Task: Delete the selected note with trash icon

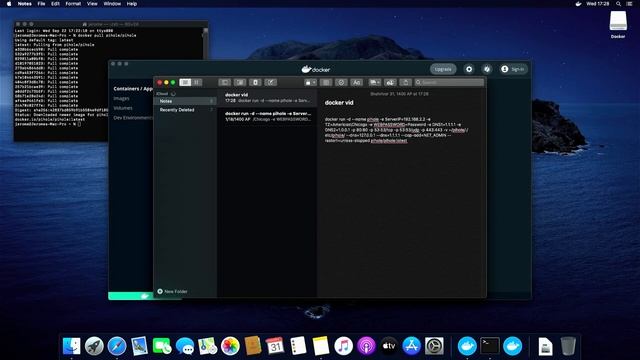Action: pos(256,82)
